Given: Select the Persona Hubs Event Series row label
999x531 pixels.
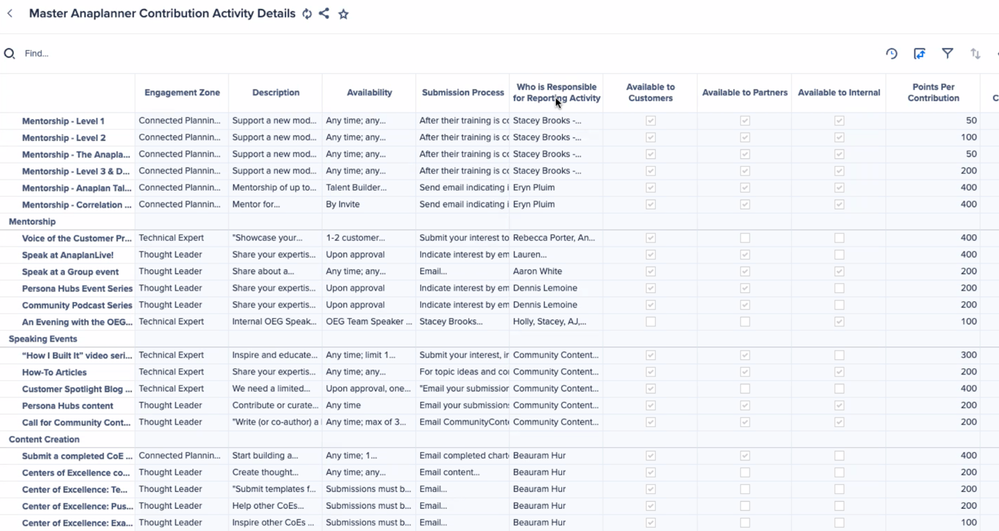Looking at the screenshot, I should click(x=77, y=288).
